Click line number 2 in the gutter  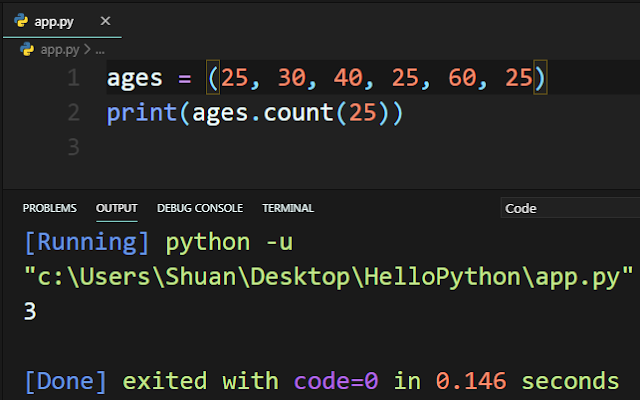click(x=73, y=112)
